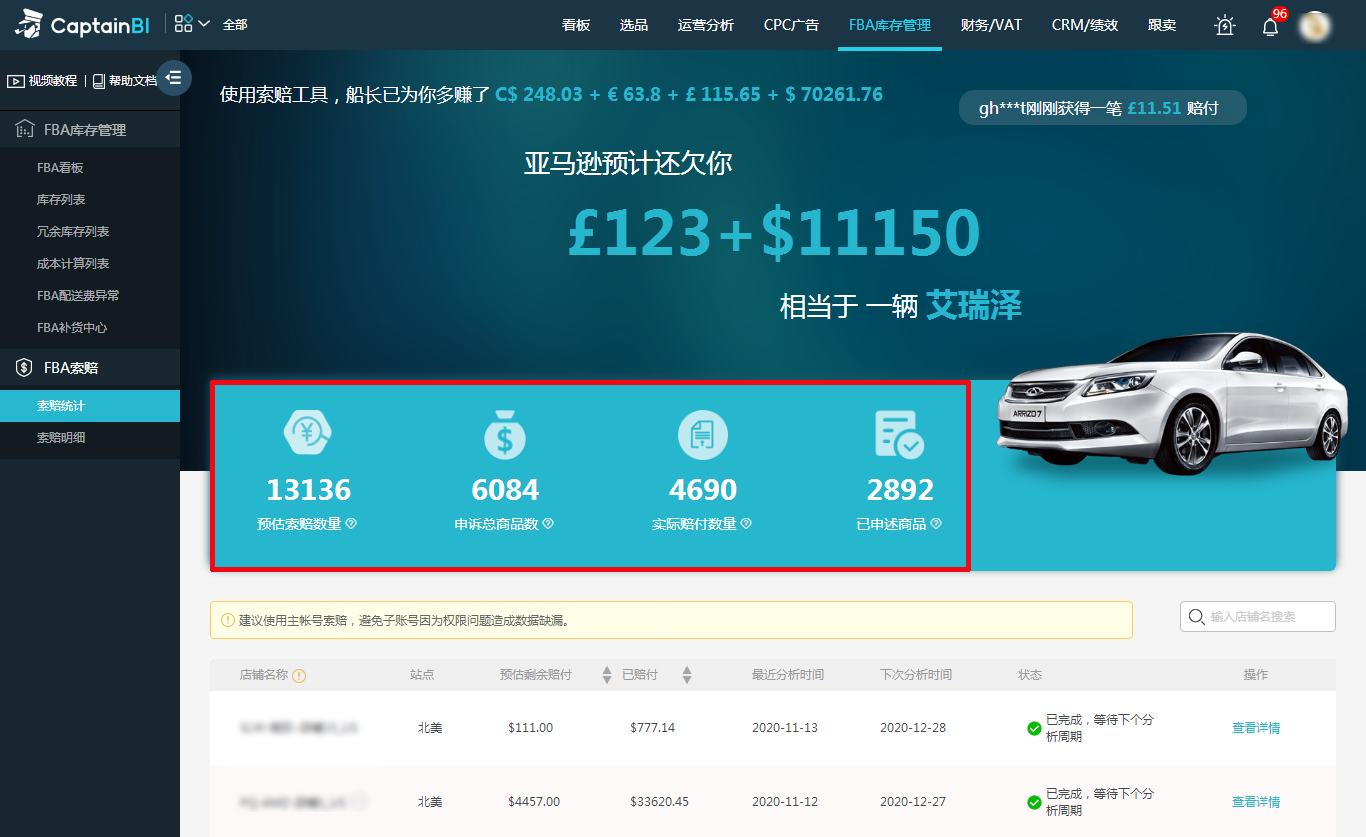The image size is (1366, 837).
Task: Click help icon beside 实际赔付数量
Action: (x=746, y=523)
